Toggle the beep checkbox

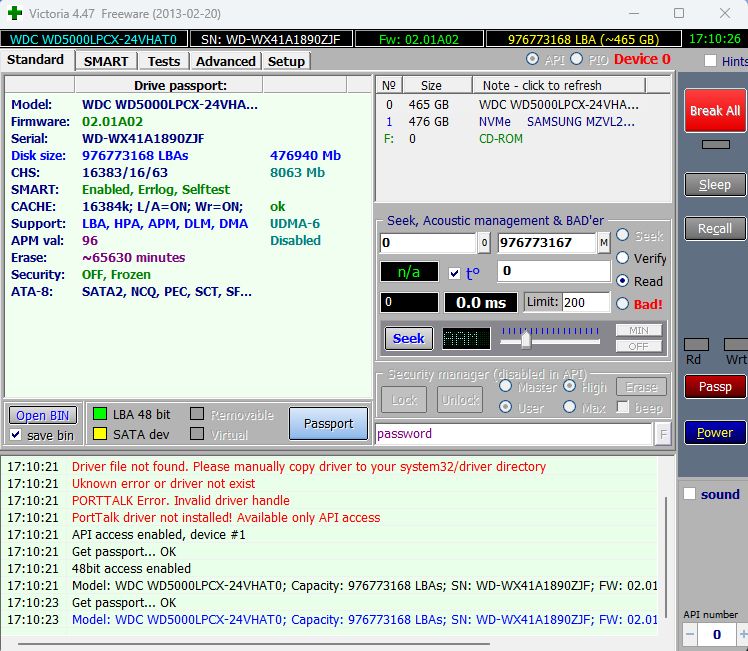tap(623, 407)
